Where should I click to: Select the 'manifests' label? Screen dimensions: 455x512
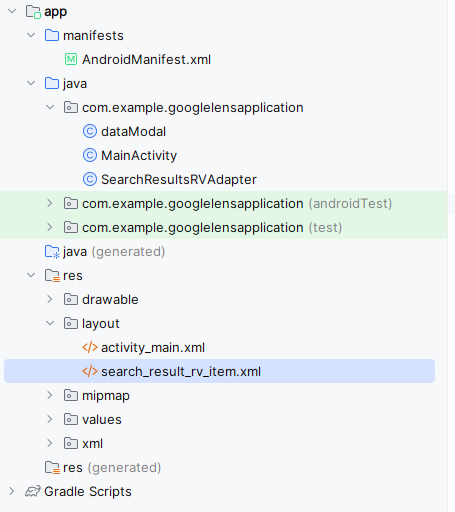click(93, 36)
